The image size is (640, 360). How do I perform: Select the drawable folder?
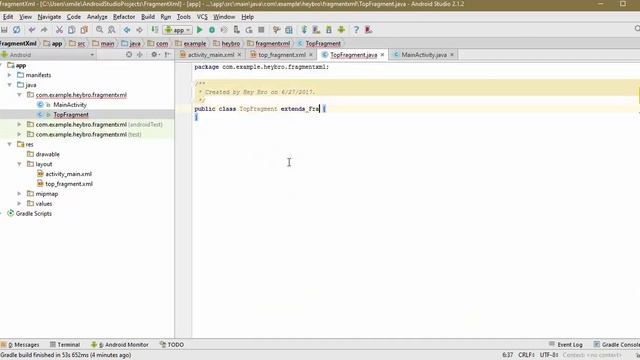pyautogui.click(x=47, y=154)
